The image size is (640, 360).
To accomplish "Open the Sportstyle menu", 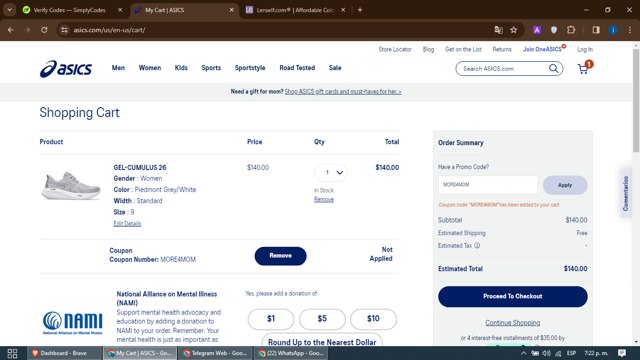I will point(250,68).
